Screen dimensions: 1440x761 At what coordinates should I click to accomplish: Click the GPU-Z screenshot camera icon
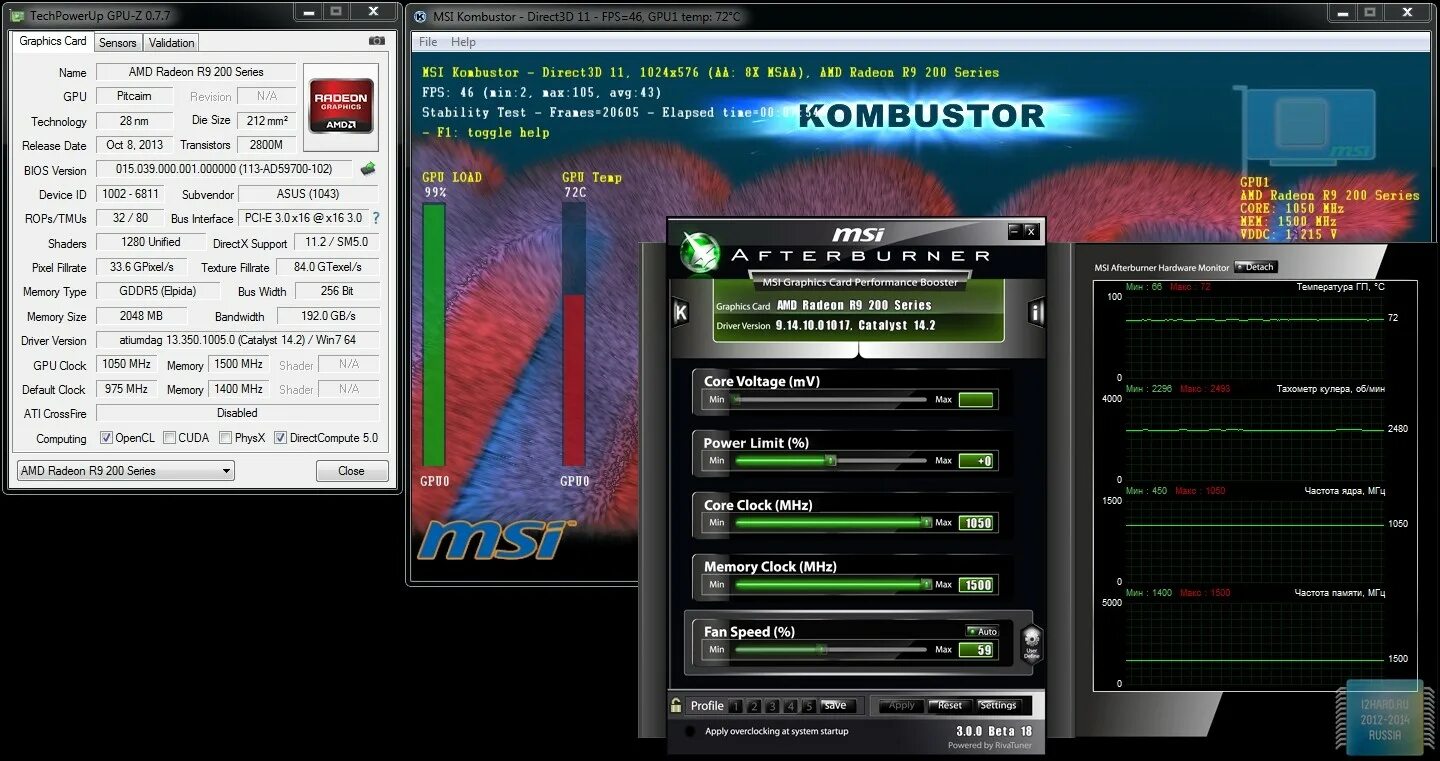[376, 41]
